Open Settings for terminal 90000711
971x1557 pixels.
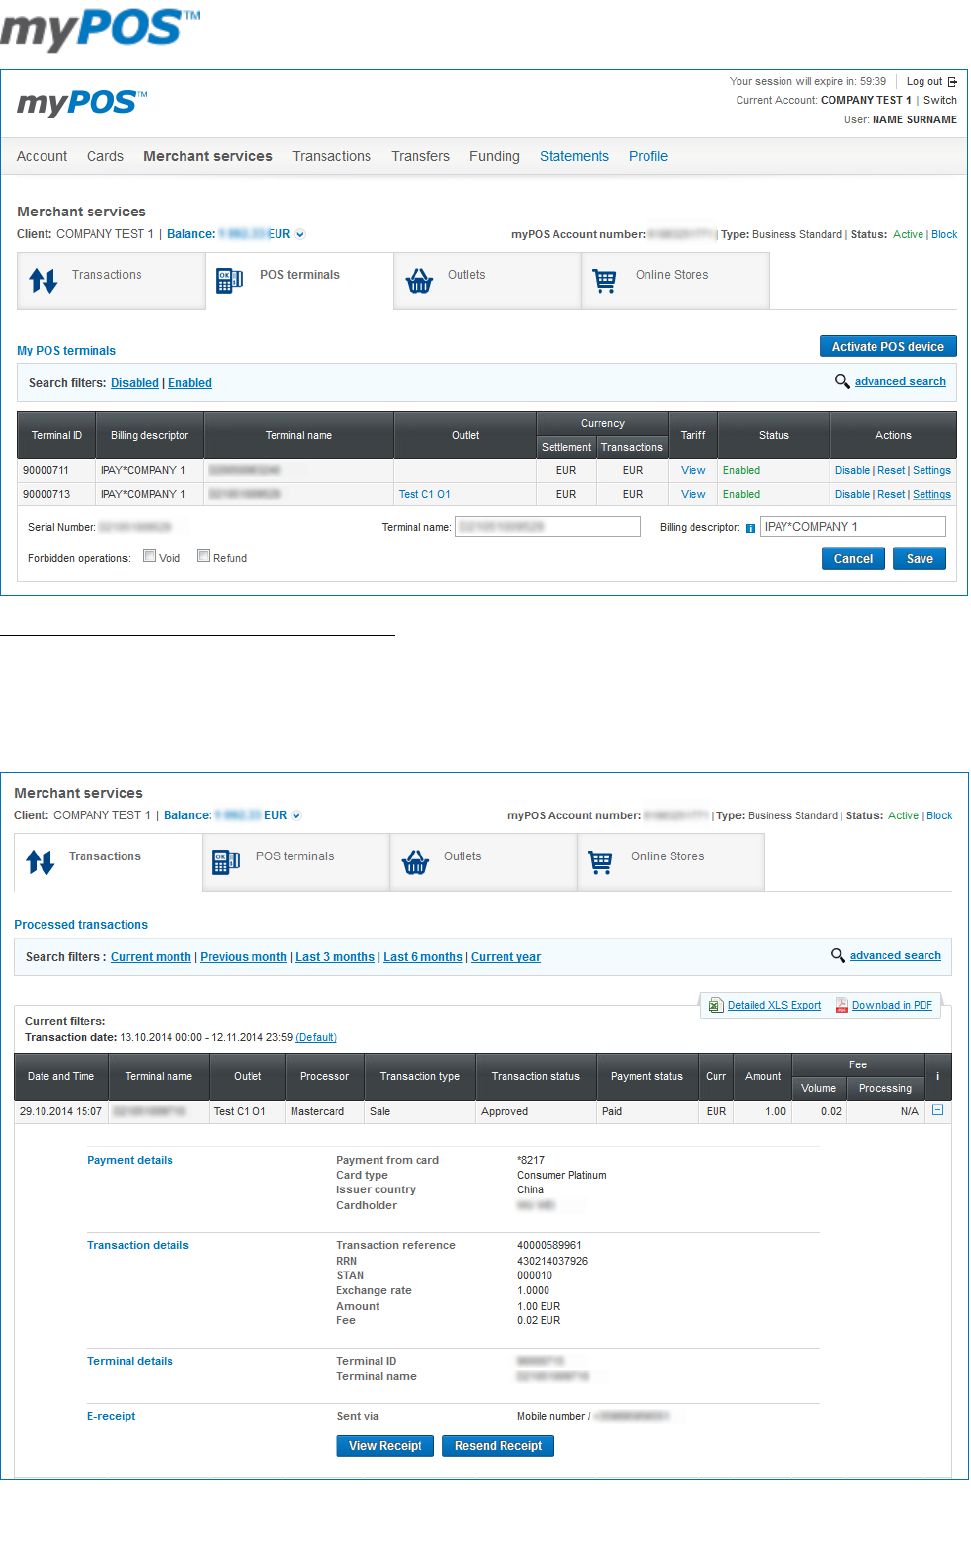[932, 470]
